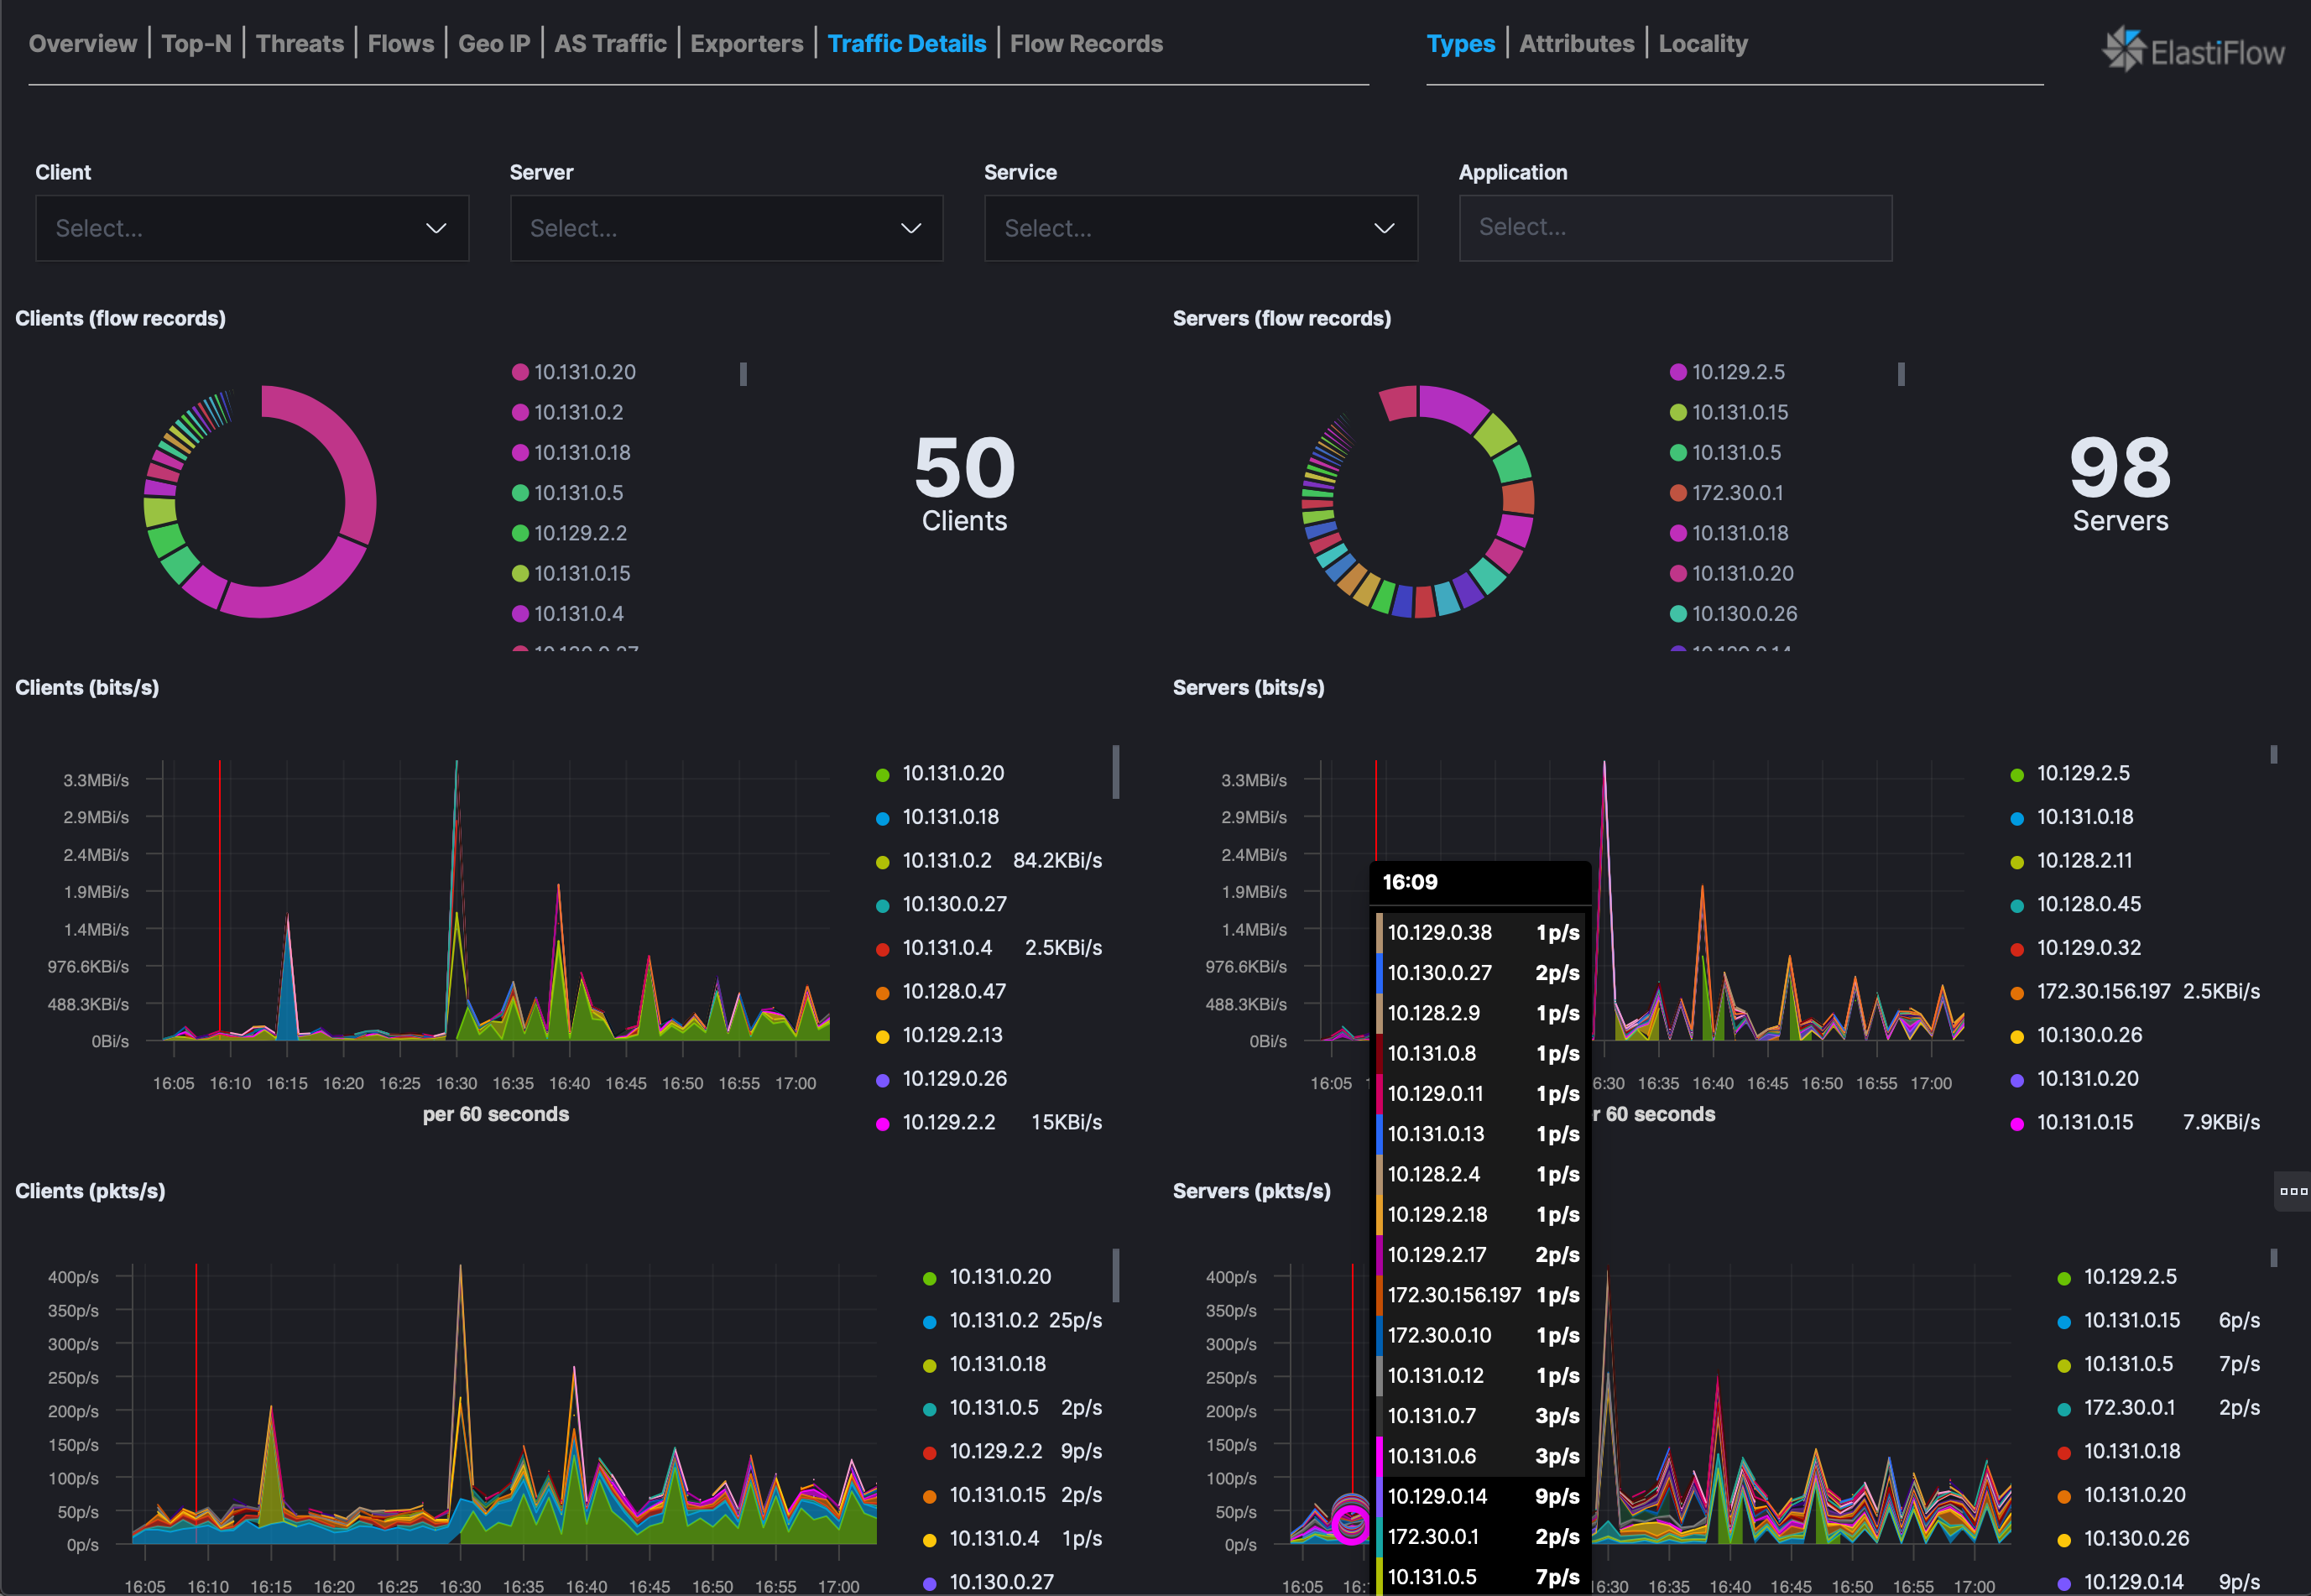Expand the Client dropdown

[252, 228]
